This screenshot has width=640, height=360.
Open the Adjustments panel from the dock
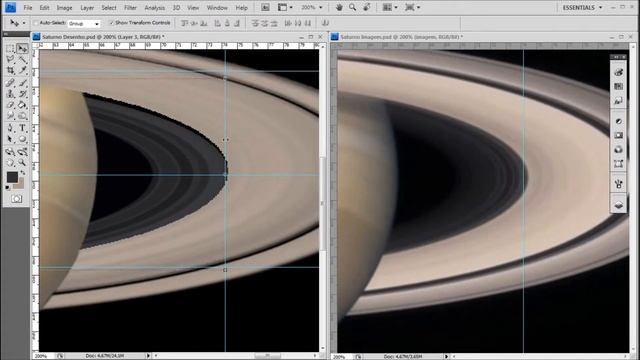point(618,121)
